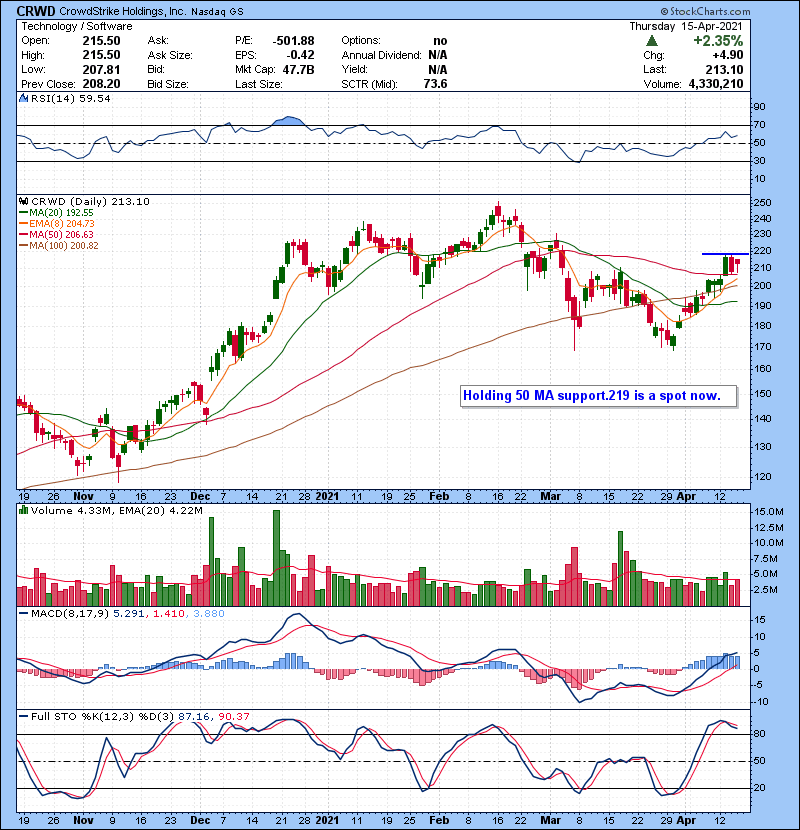Click the Prev Close value 208.20
This screenshot has width=800, height=830.
(101, 84)
